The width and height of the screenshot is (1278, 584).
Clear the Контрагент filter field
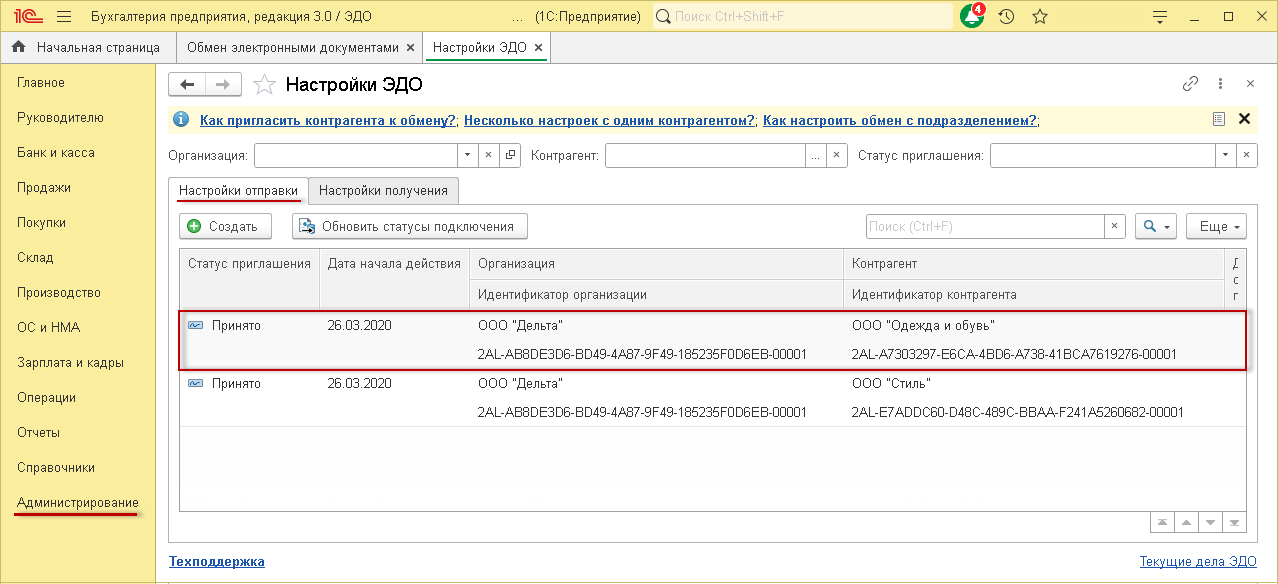coord(837,155)
